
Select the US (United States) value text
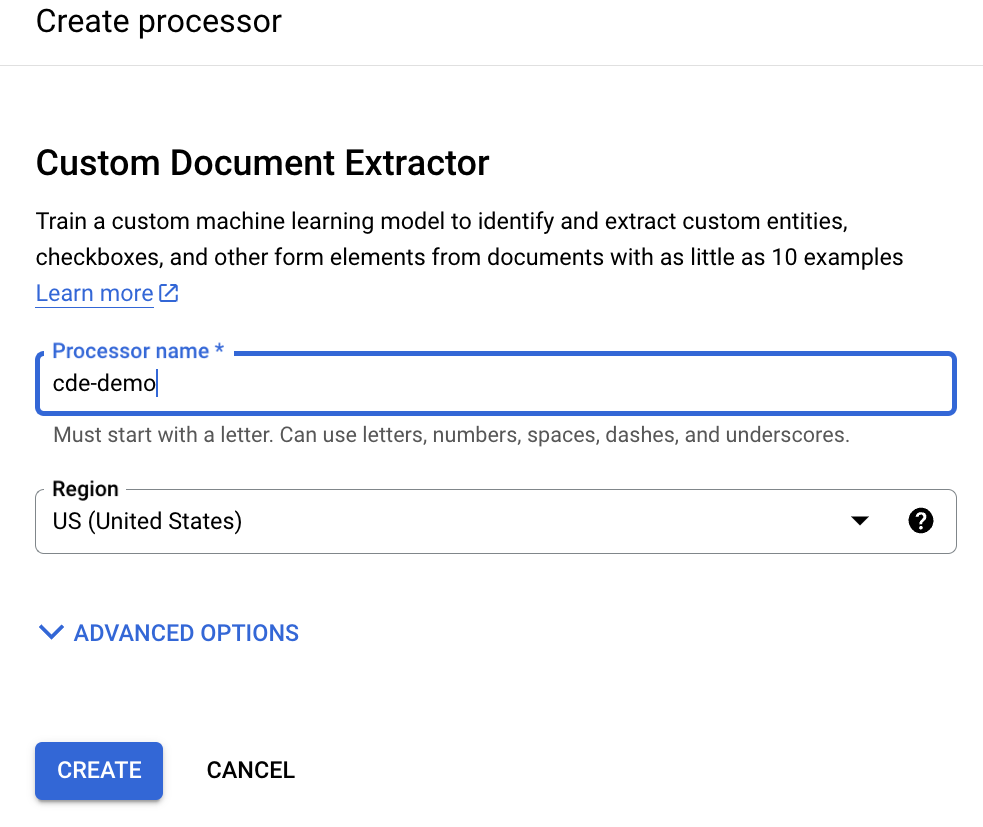(147, 521)
